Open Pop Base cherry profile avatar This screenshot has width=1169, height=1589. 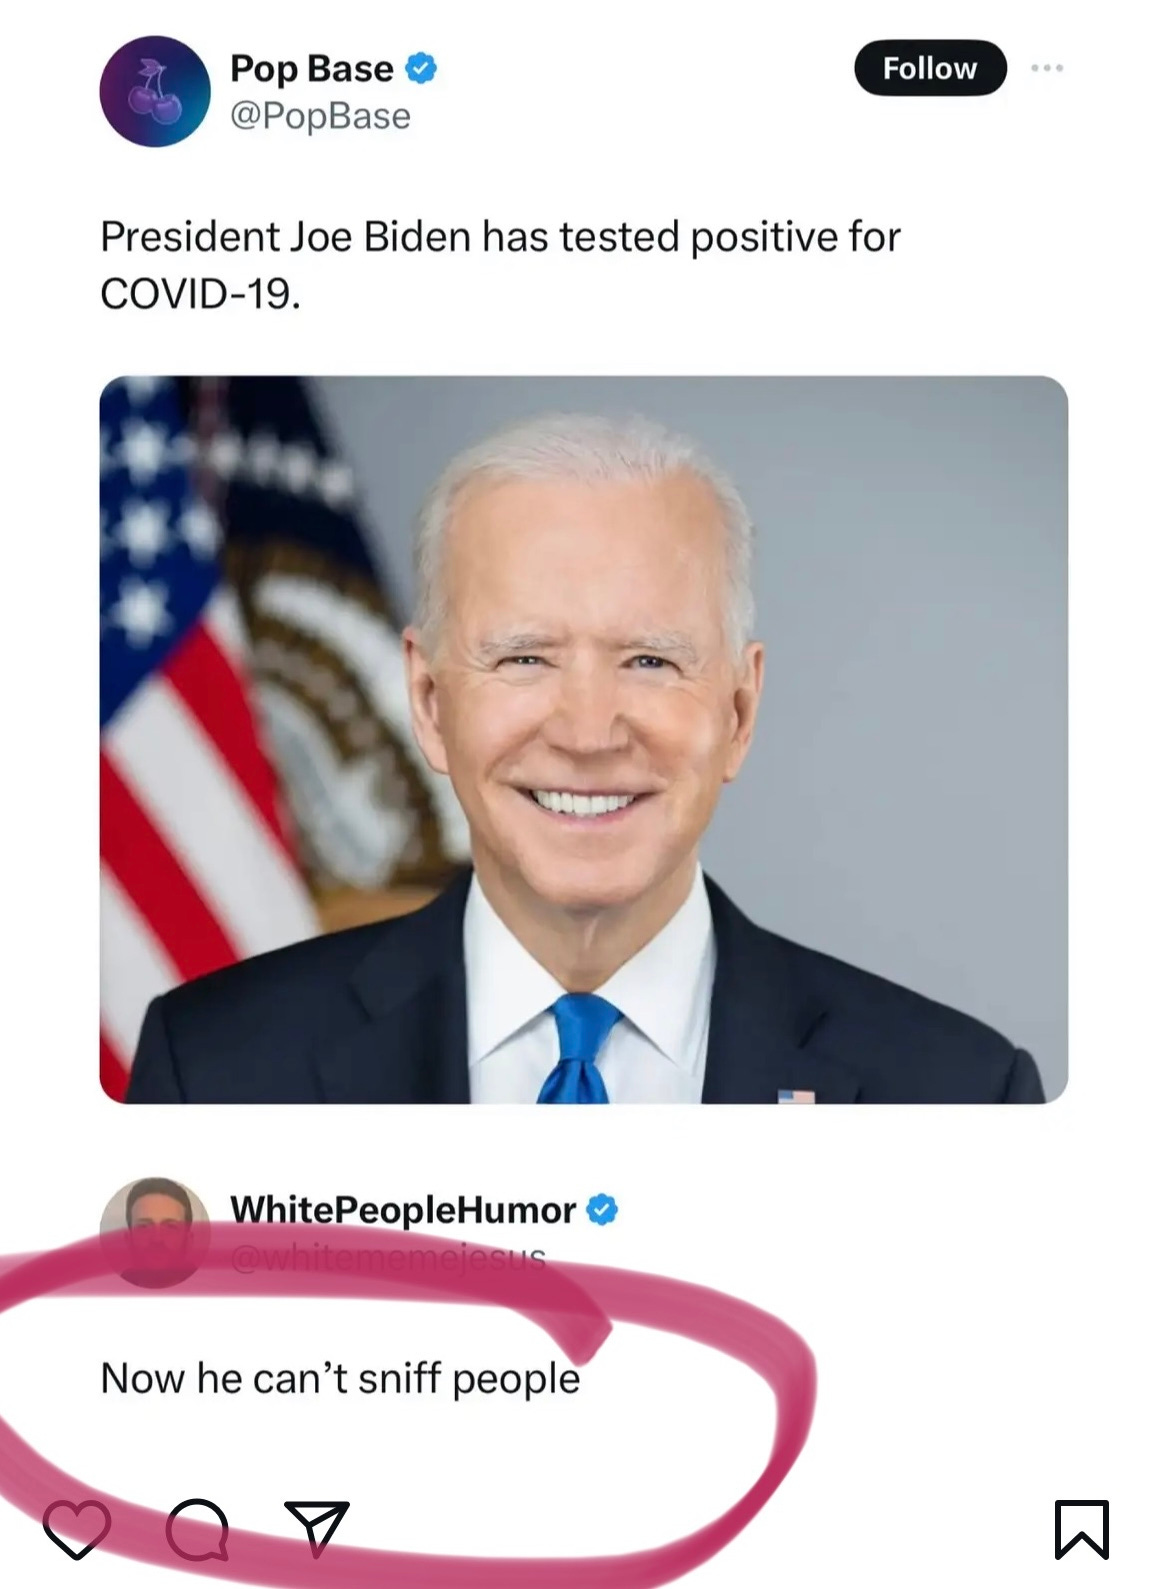pyautogui.click(x=155, y=91)
